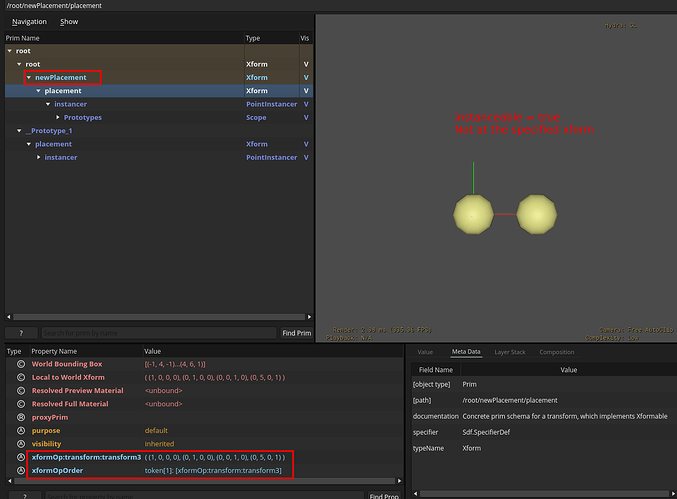
Task: Collapse the selected placement prim
Action: click(38, 91)
